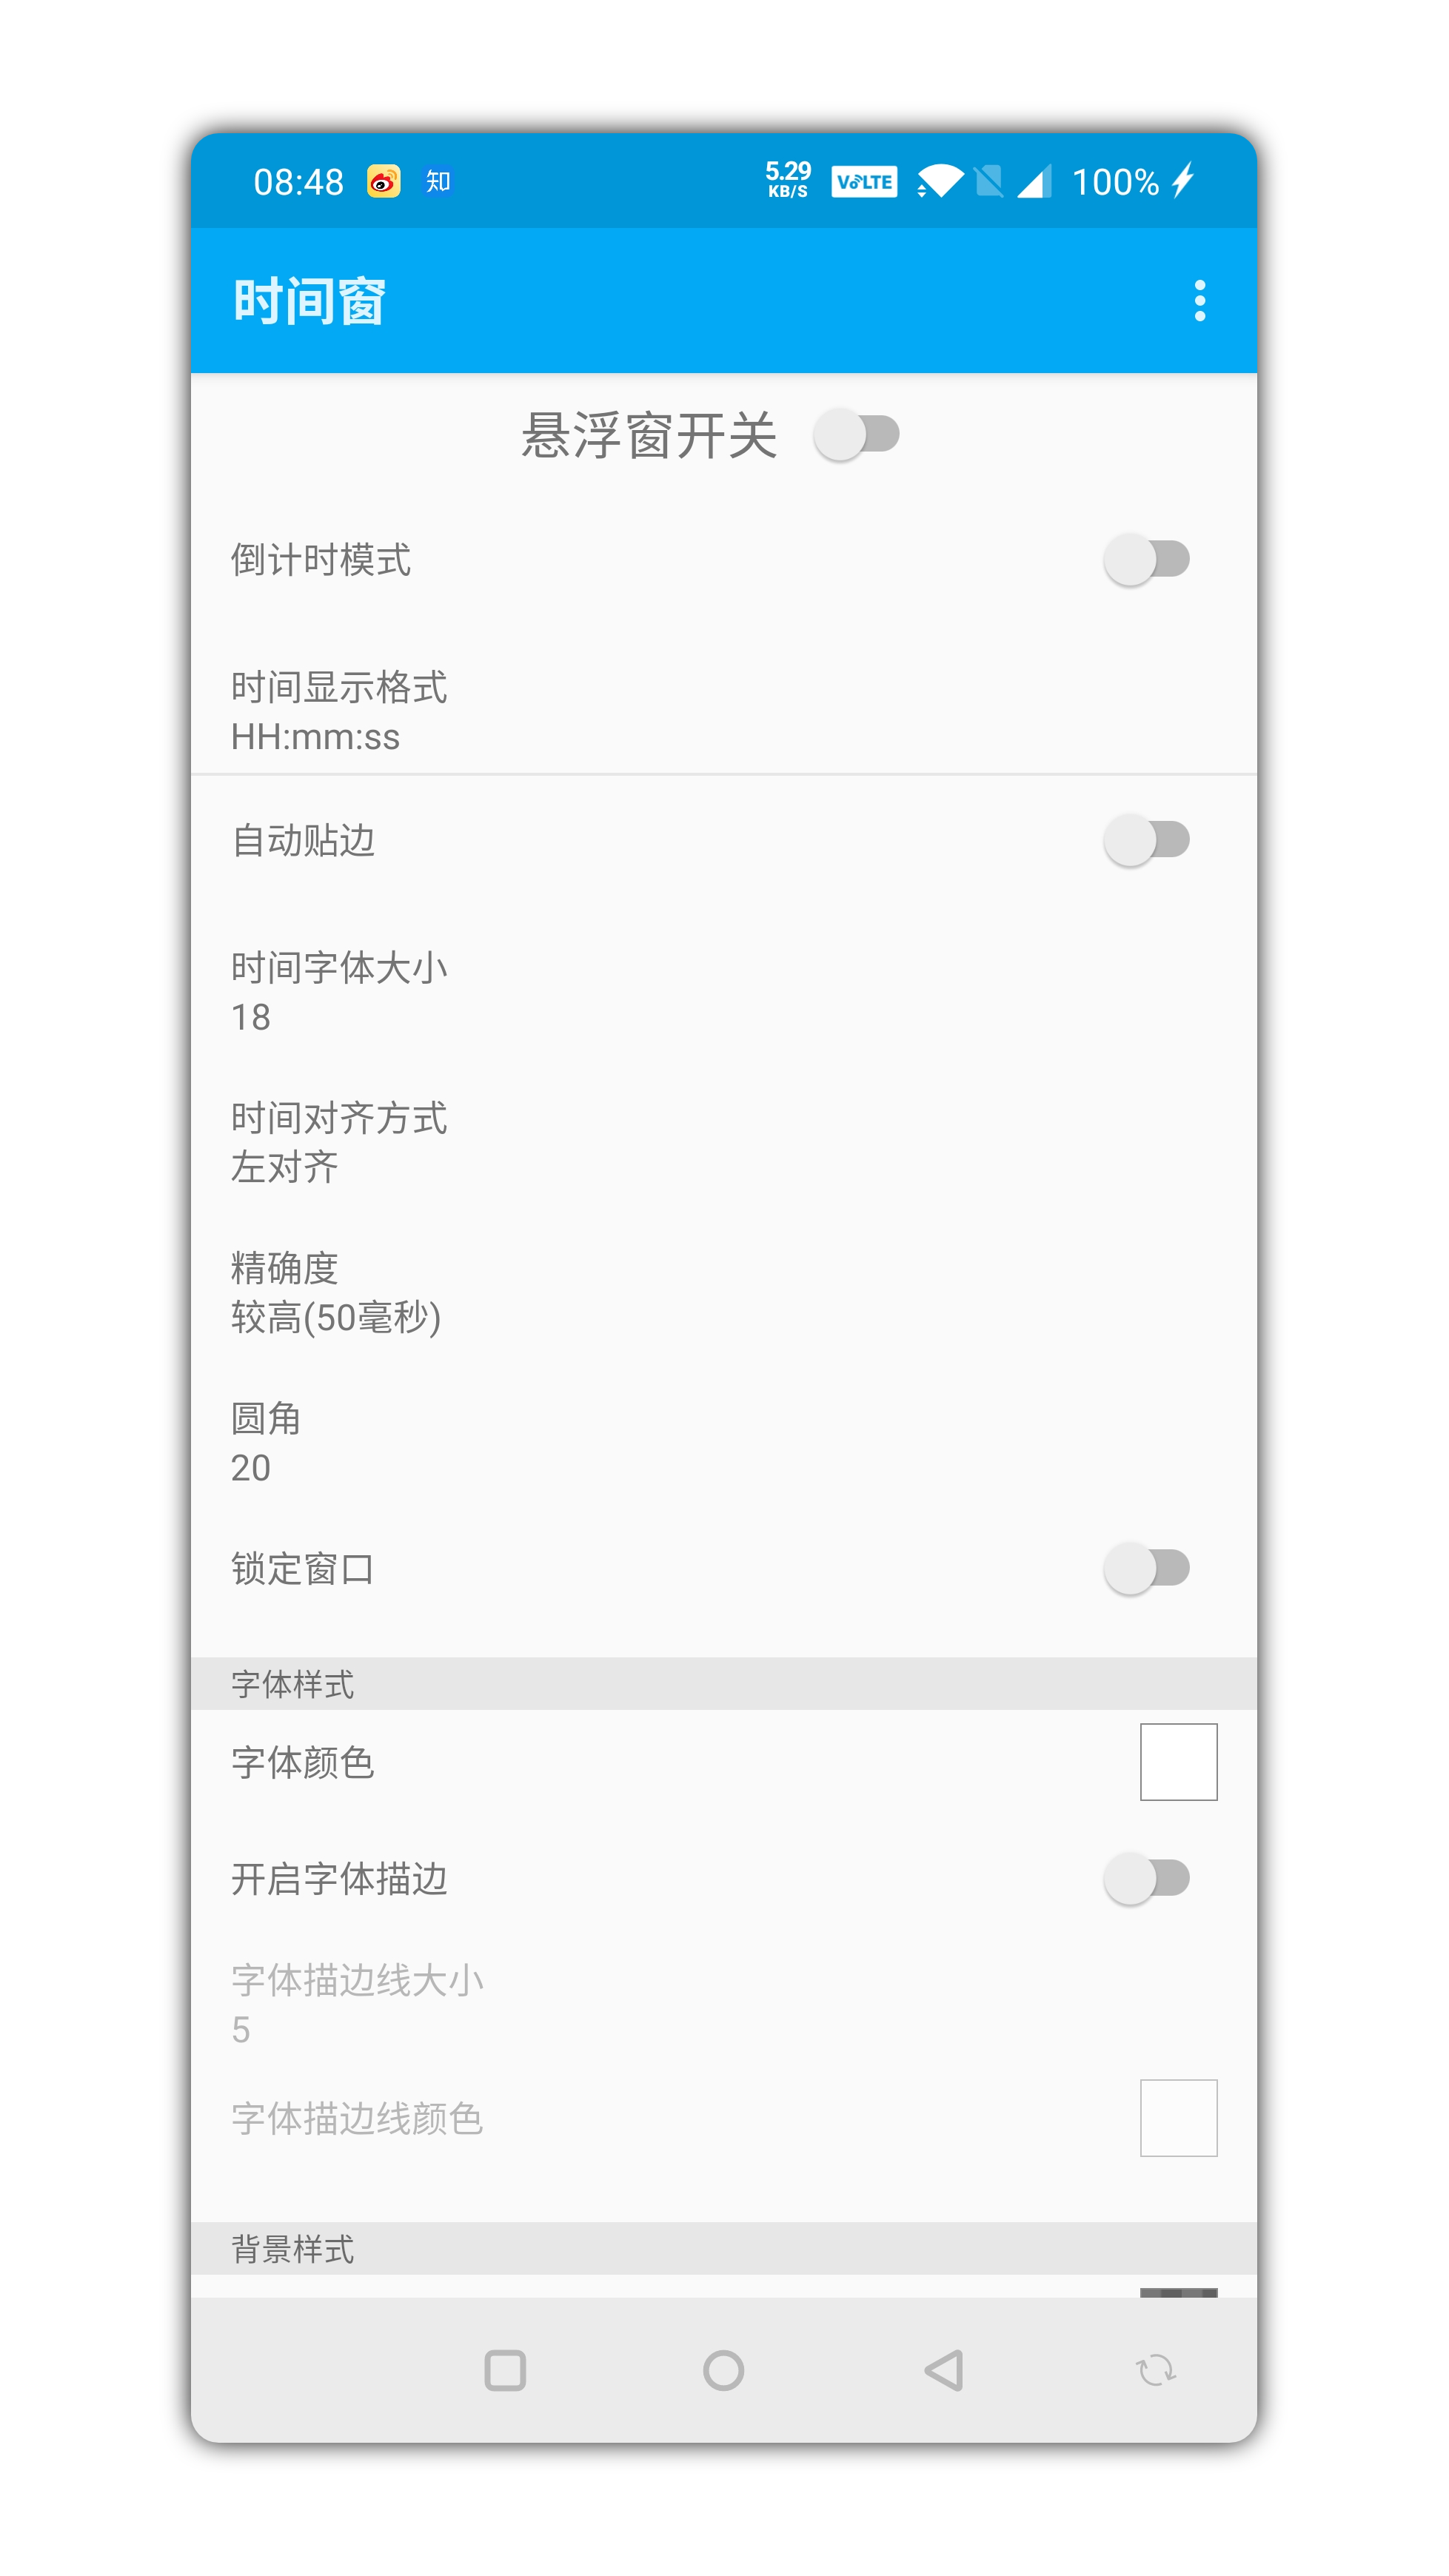Select the 背景样式 section header
Image resolution: width=1449 pixels, height=2576 pixels.
point(700,2244)
